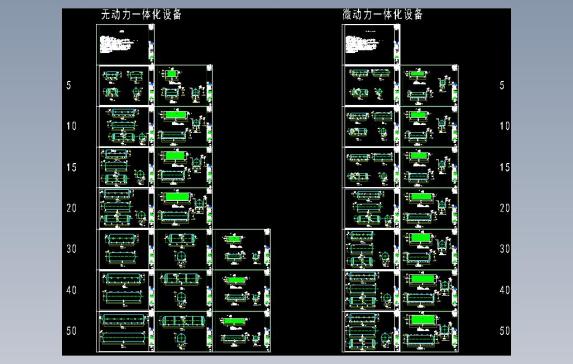
Task: Open third sheet of left row 50, 无动力 group
Action: (242, 332)
